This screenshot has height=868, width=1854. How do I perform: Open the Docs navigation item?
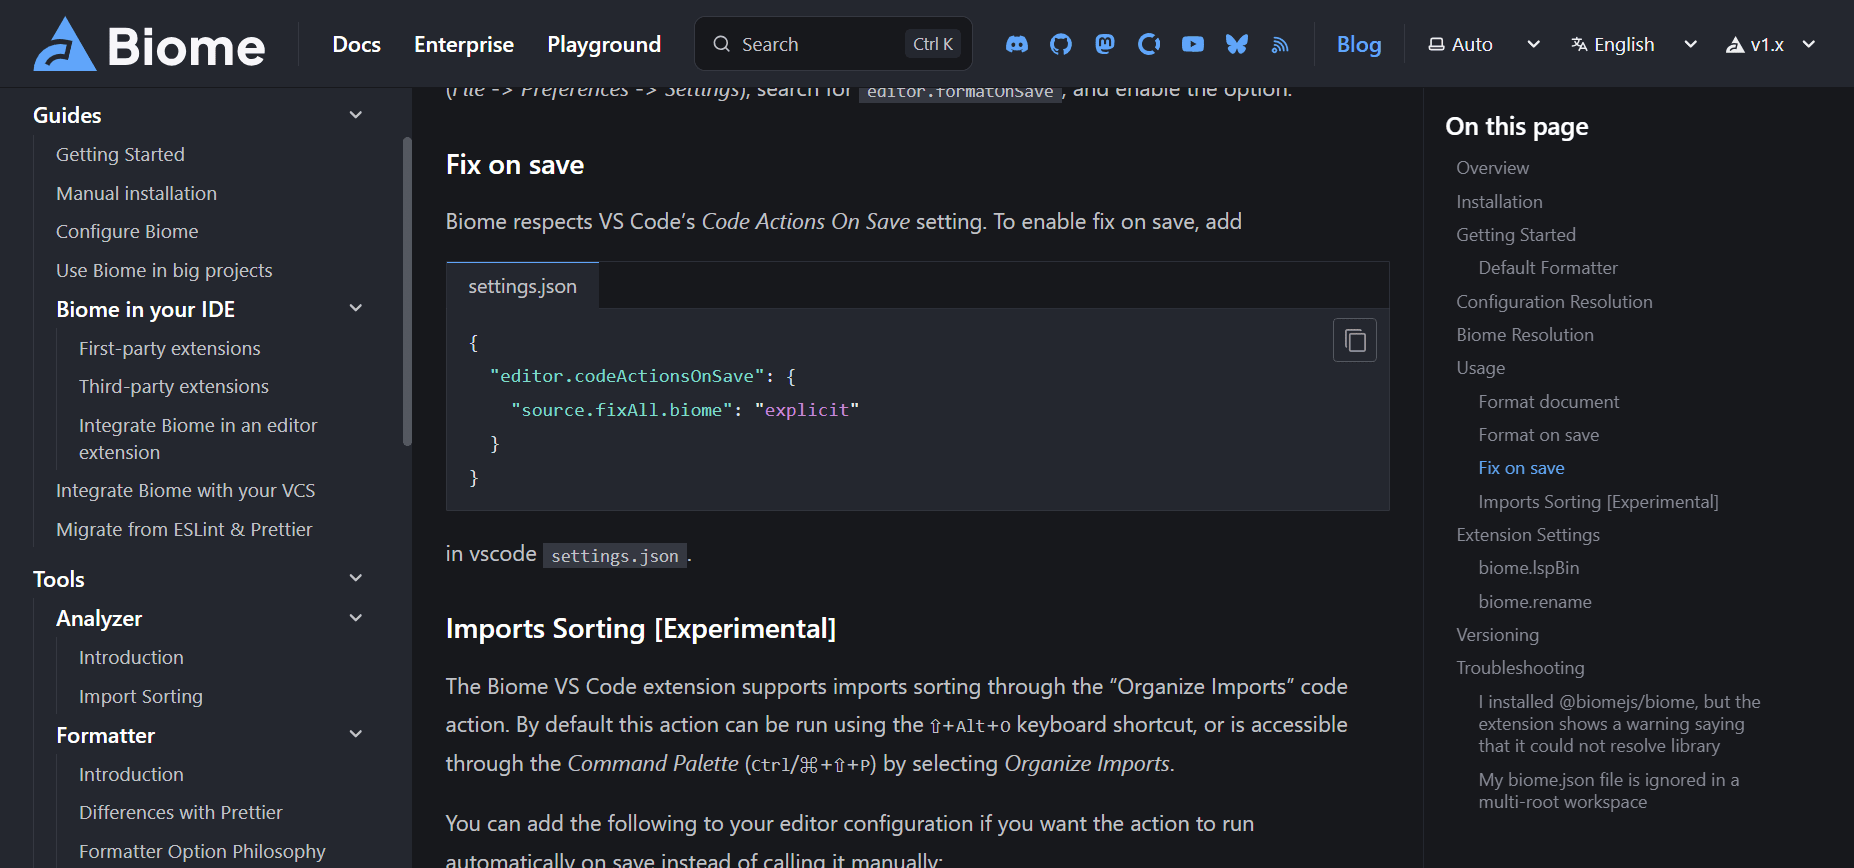356,44
